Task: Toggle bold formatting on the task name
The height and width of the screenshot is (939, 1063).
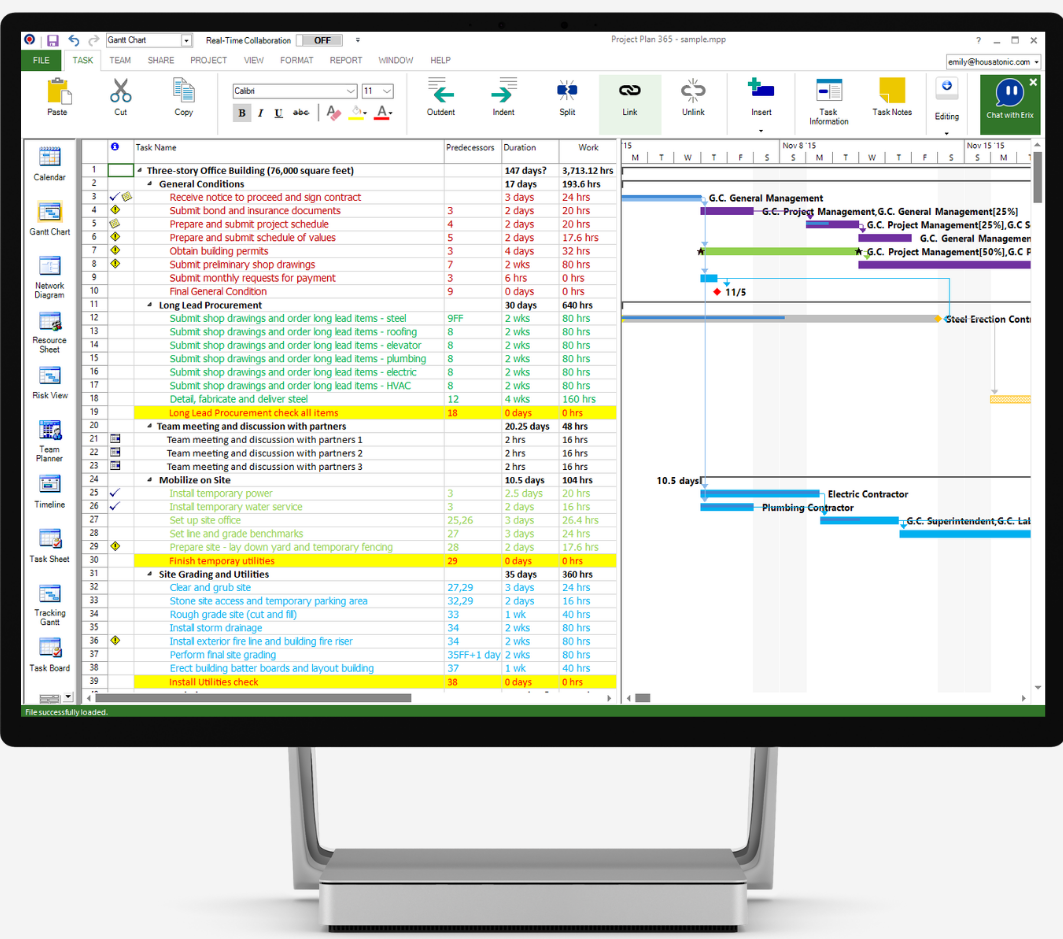Action: 241,113
